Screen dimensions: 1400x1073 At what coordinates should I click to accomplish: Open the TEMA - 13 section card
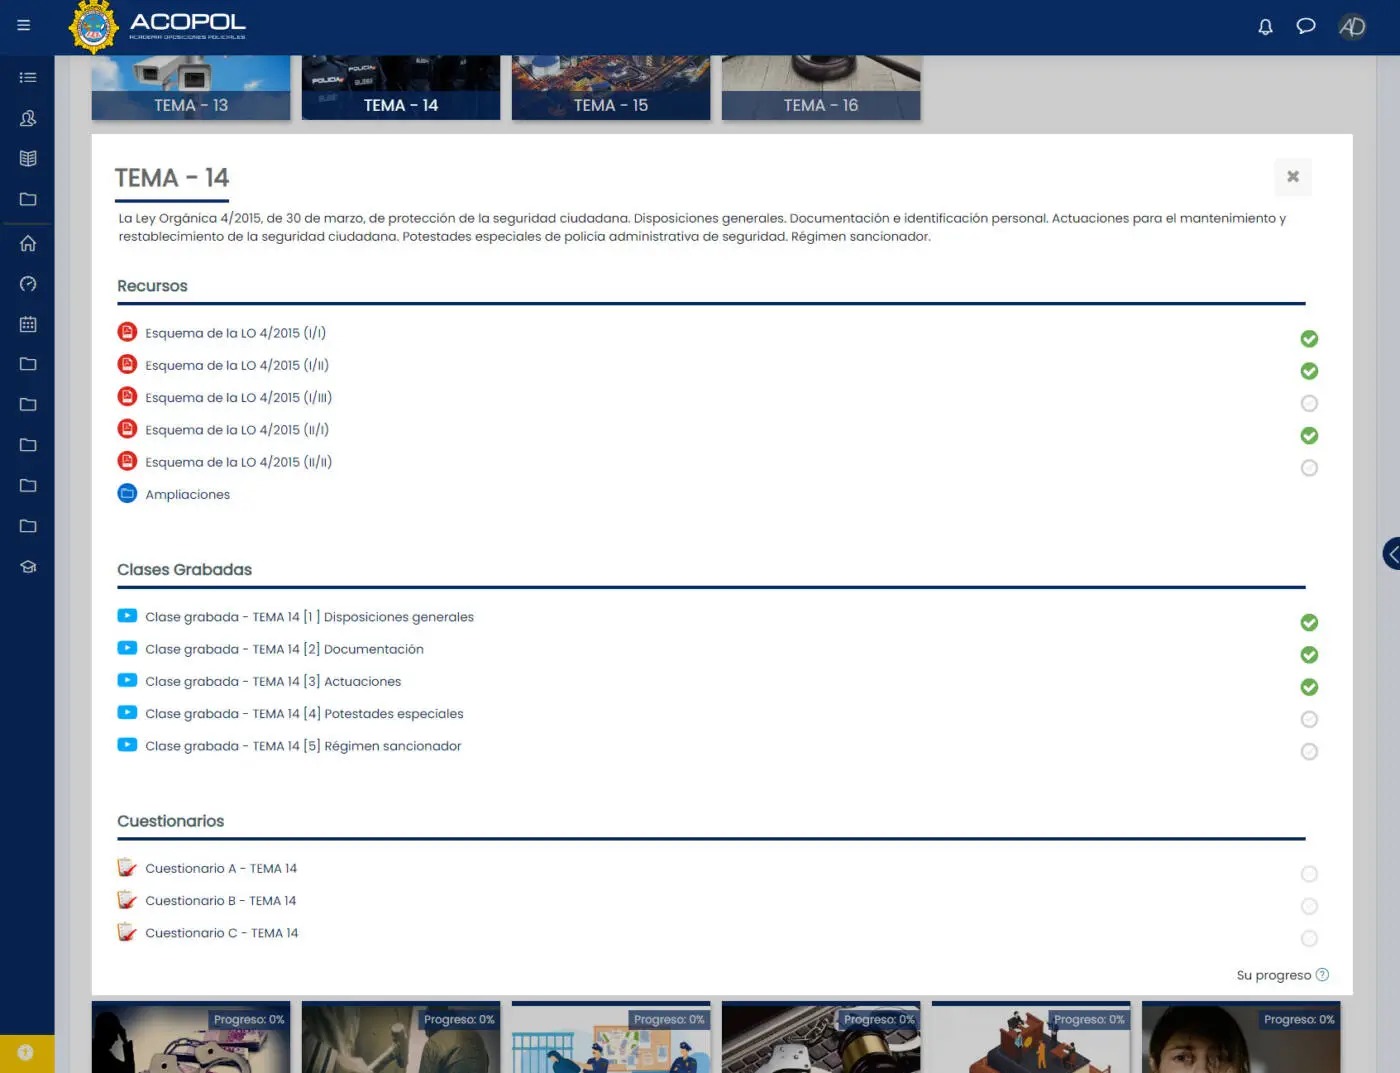point(190,87)
